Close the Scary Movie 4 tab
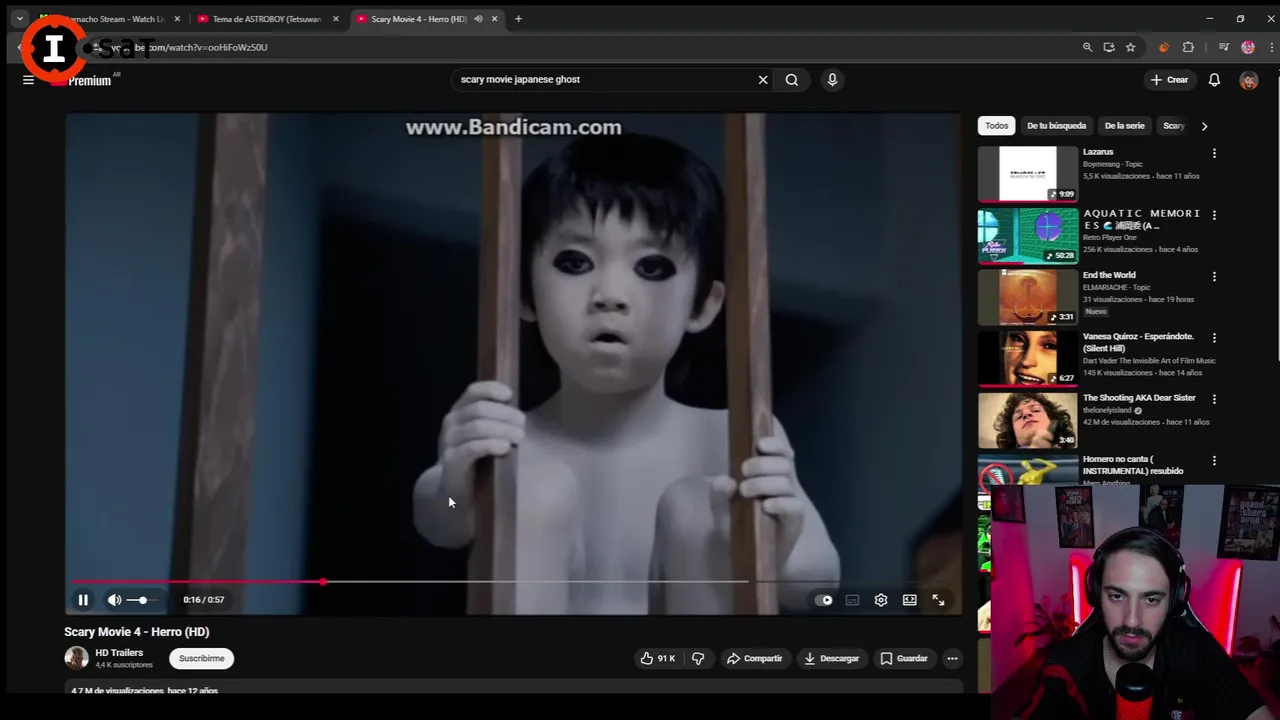The image size is (1280, 720). [x=494, y=19]
